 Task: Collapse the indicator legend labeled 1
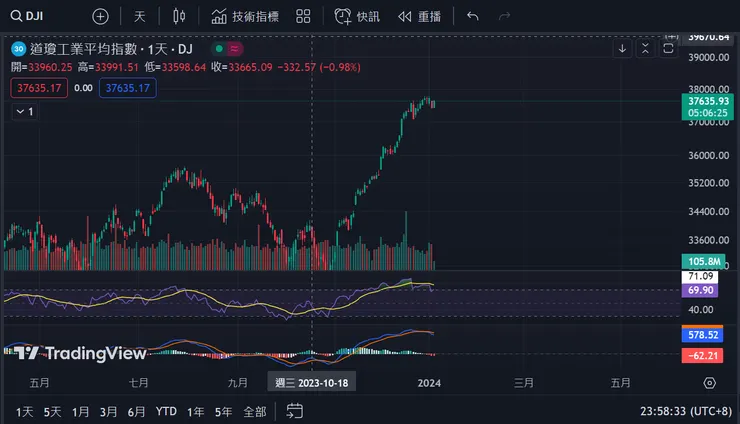tap(25, 111)
